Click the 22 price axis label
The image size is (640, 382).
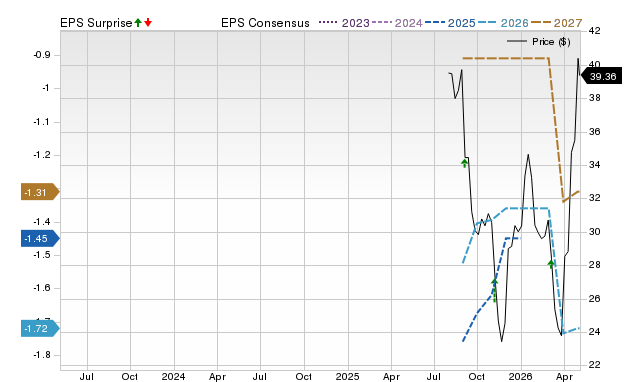pyautogui.click(x=595, y=364)
